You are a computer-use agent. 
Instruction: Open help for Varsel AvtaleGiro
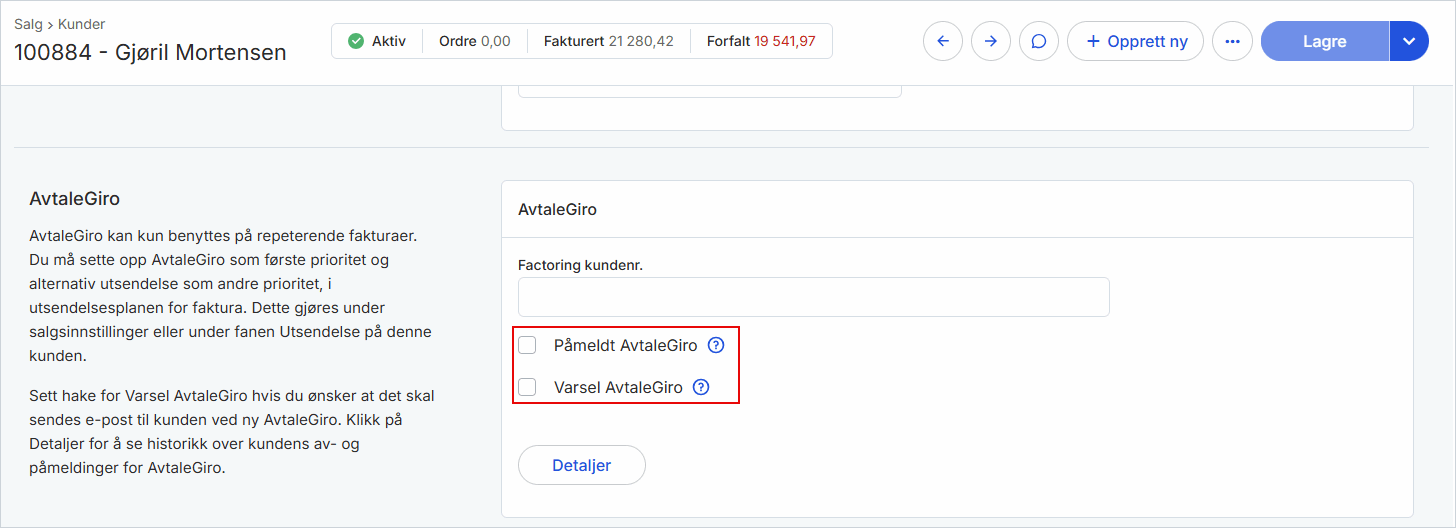(701, 387)
